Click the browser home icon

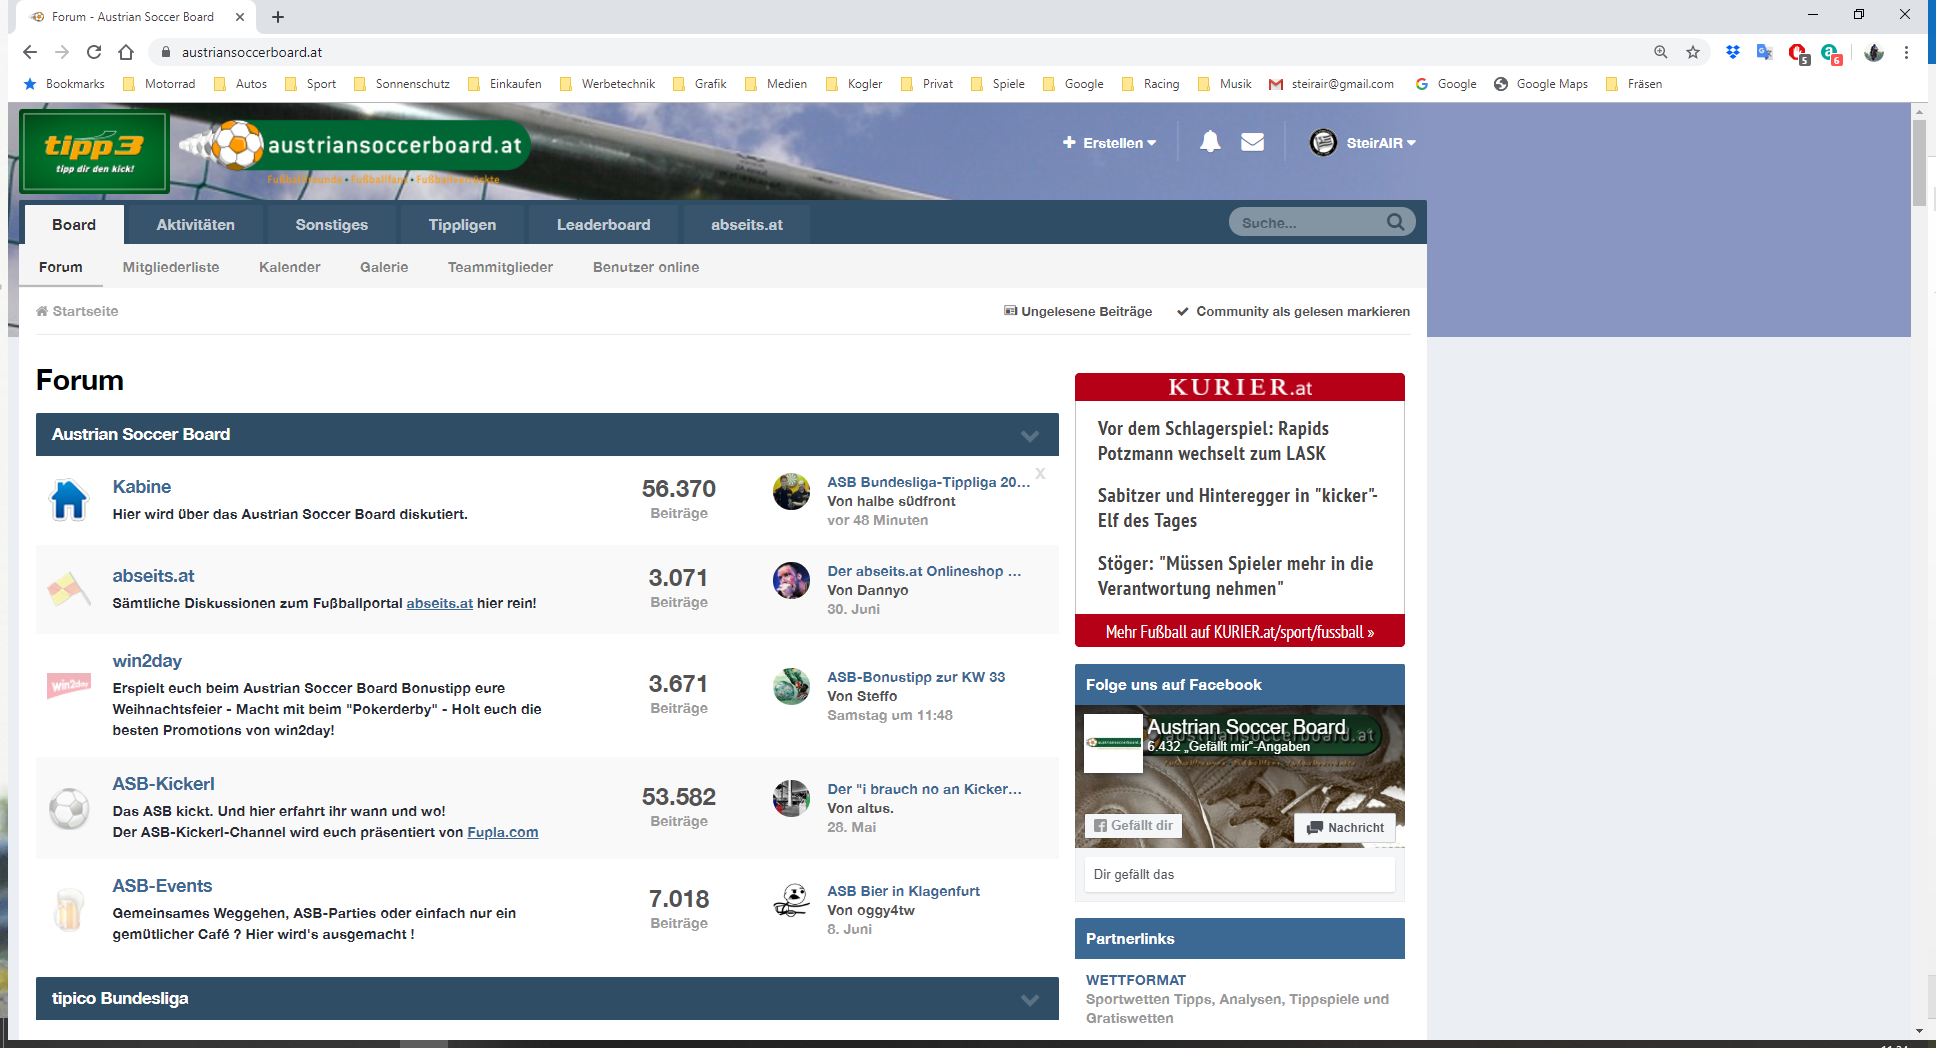coord(126,52)
